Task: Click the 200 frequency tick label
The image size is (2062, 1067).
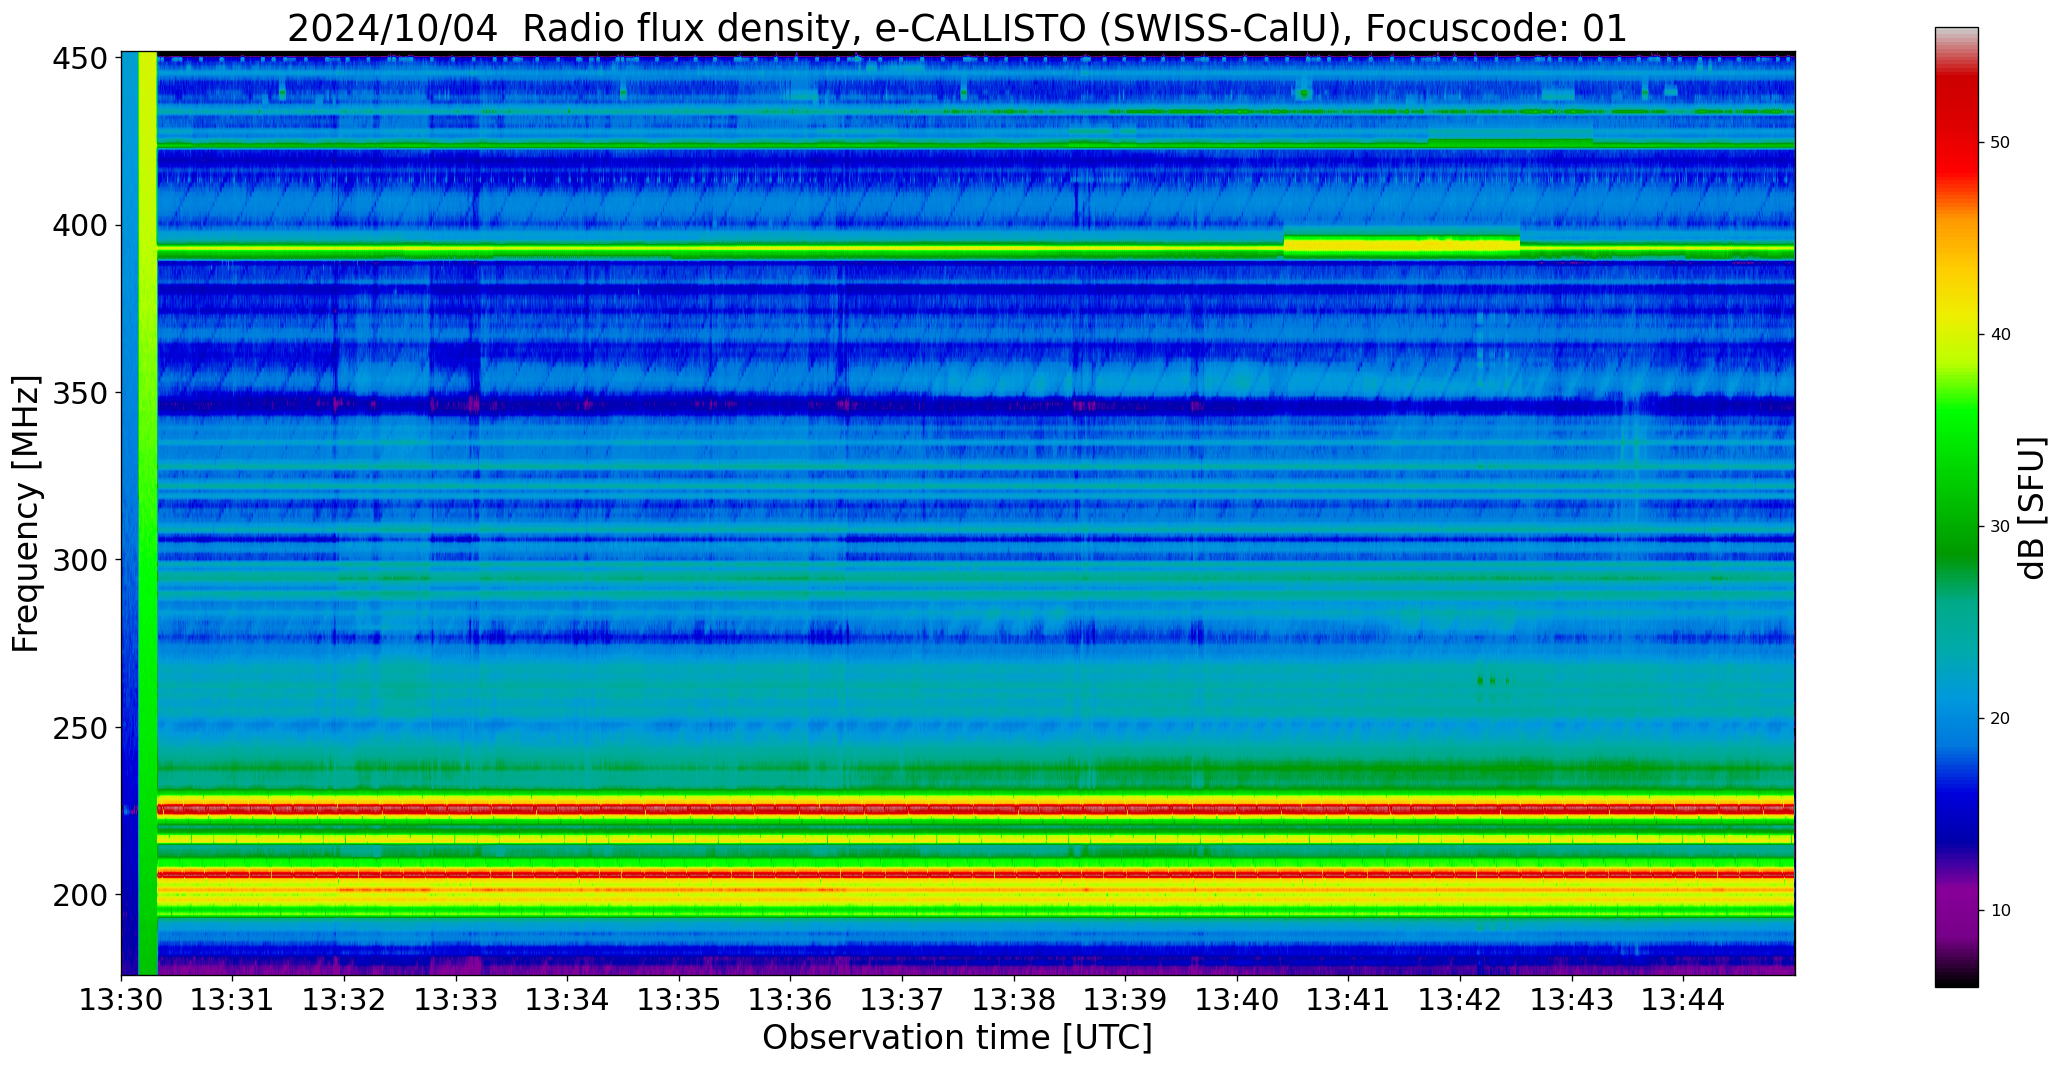Action: click(80, 895)
